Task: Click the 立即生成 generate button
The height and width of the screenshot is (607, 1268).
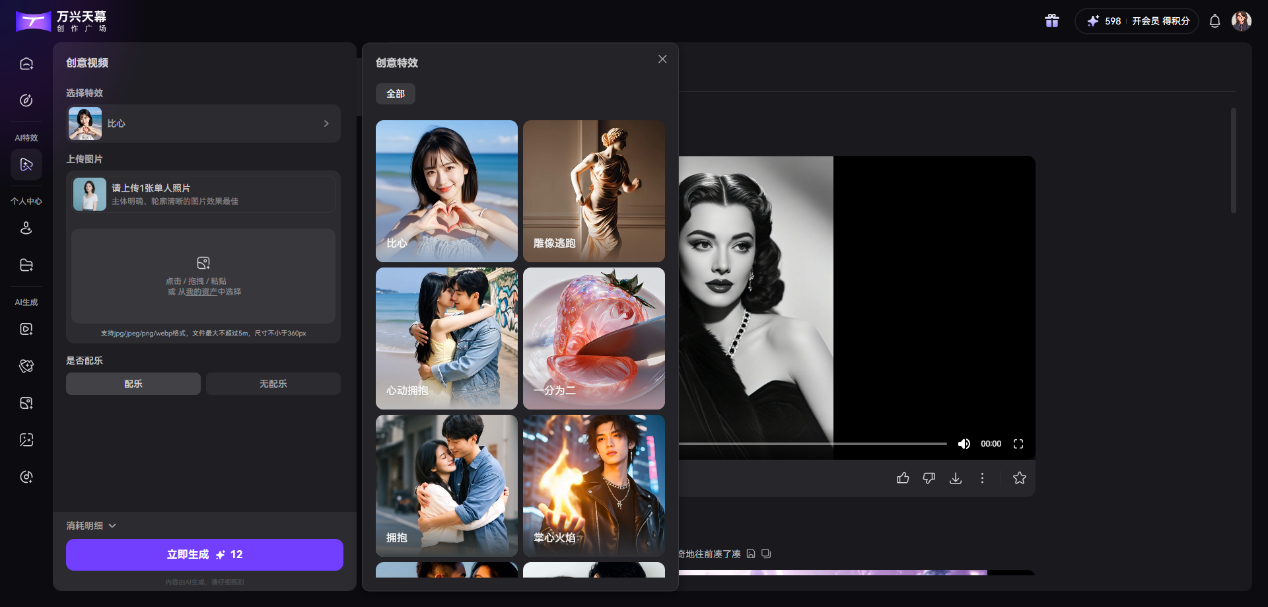Action: click(204, 555)
